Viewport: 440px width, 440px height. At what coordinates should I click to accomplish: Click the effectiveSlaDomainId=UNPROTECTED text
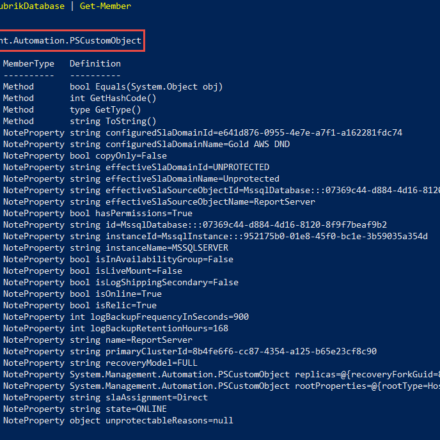[188, 167]
